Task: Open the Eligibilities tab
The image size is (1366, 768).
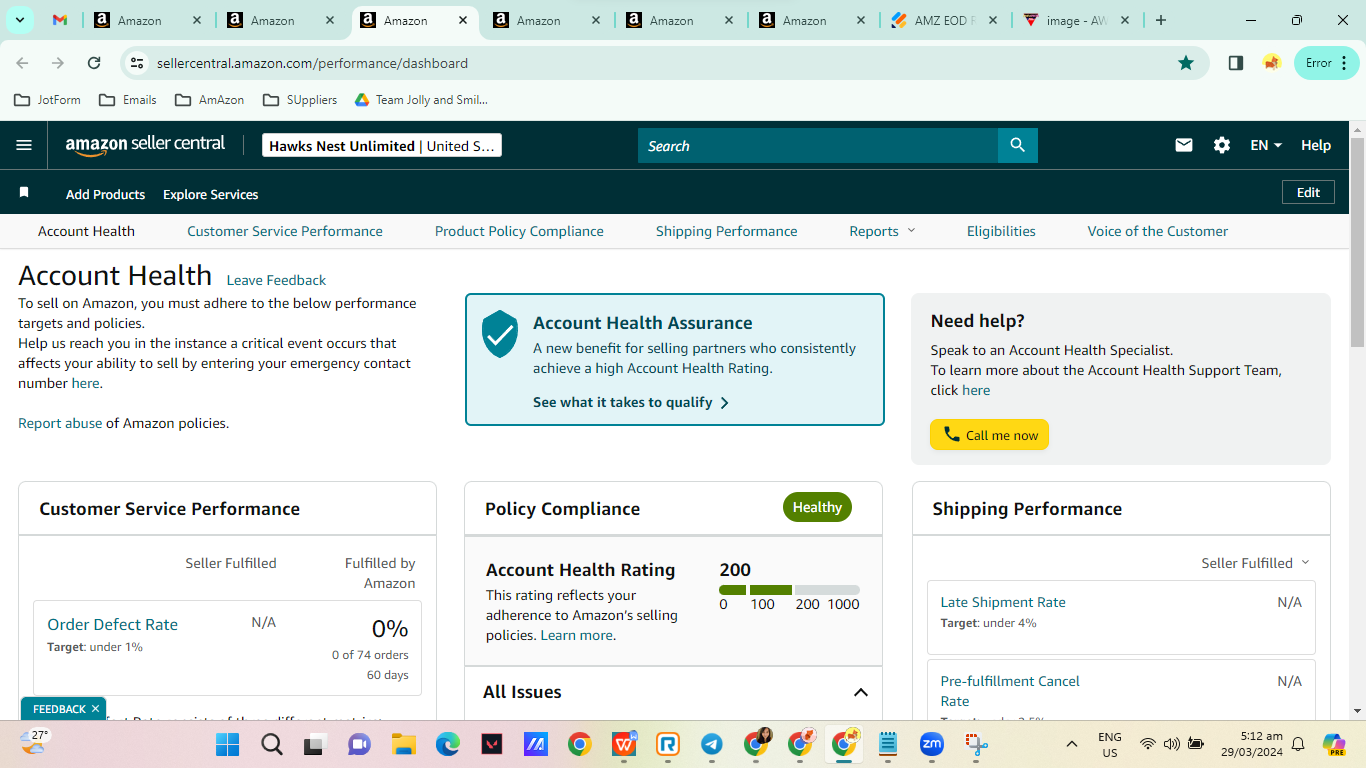Action: click(x=1001, y=231)
